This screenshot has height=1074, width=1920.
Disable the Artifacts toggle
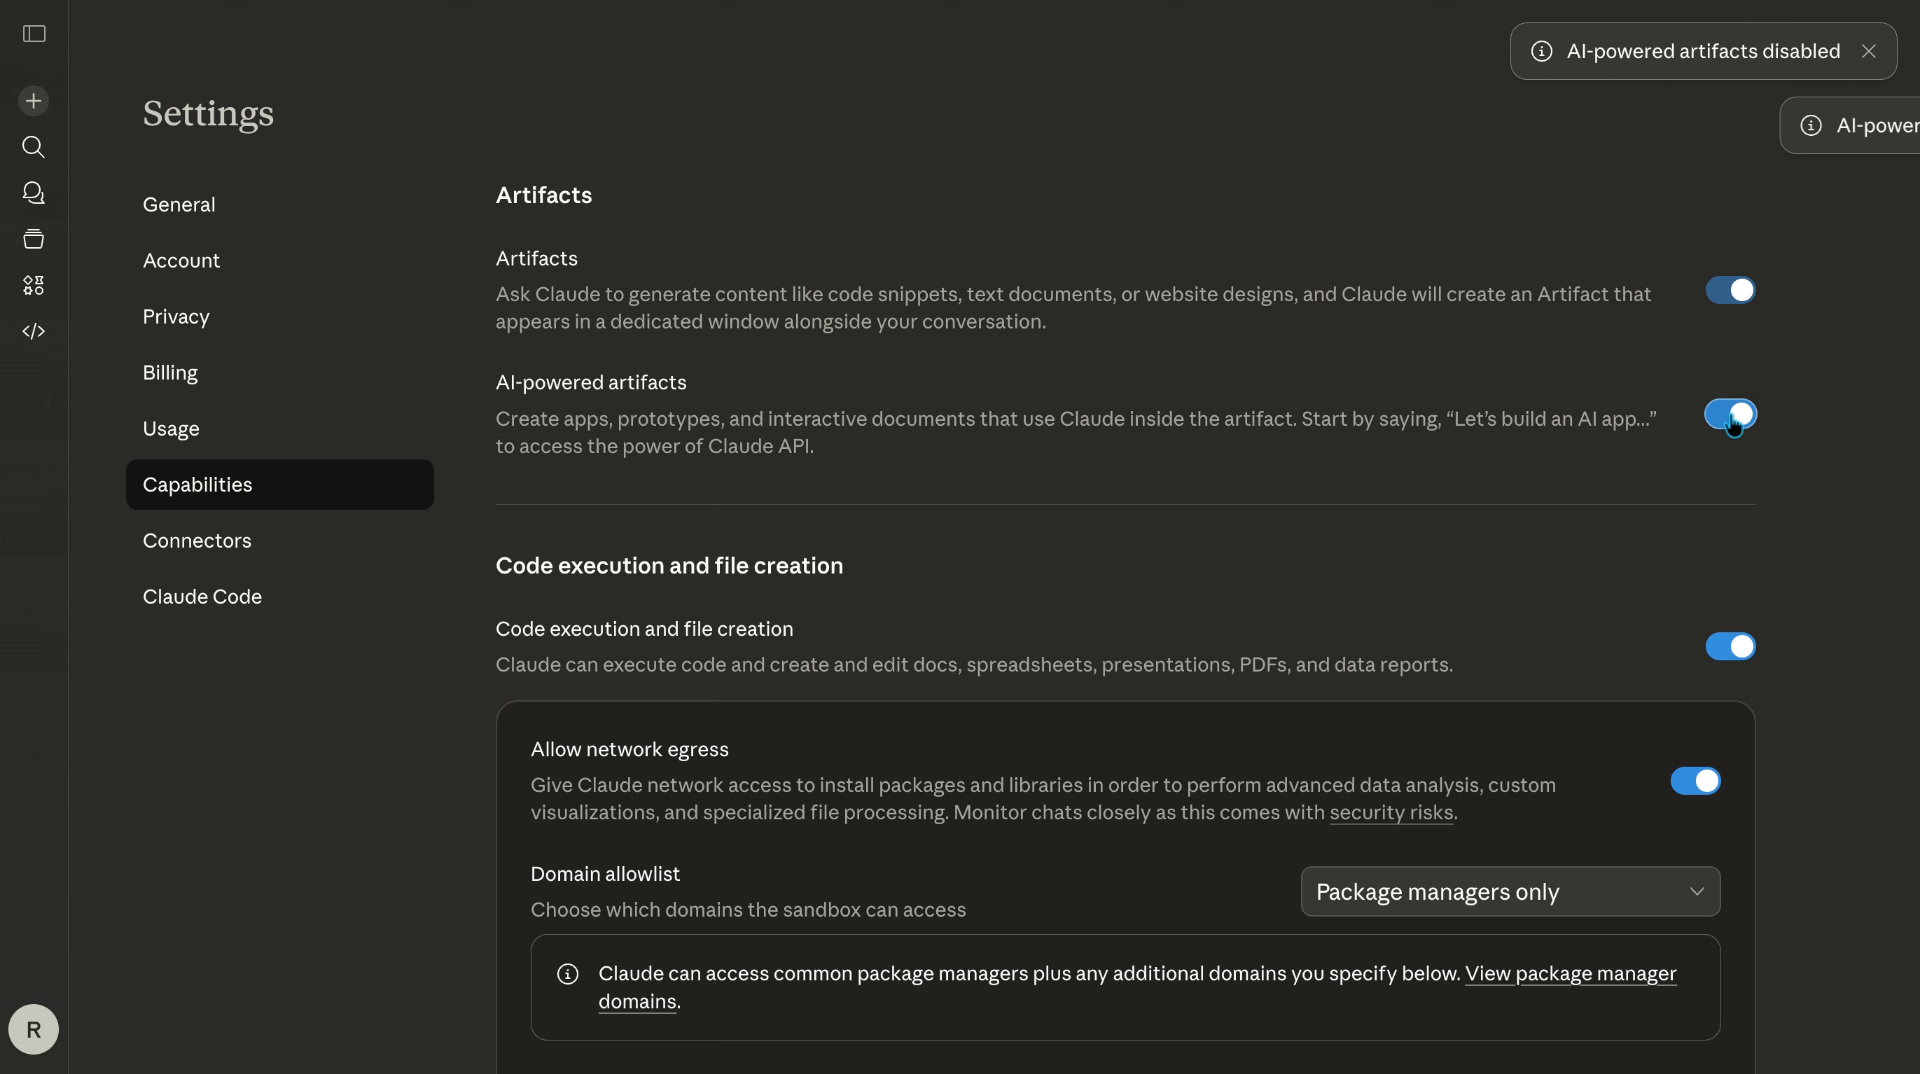1730,290
